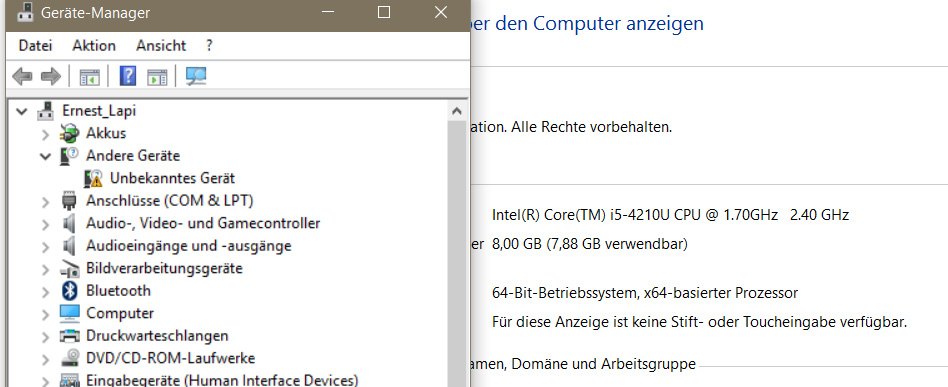The width and height of the screenshot is (948, 387).
Task: Click the Audioeingänge und -ausgänge speaker icon
Action: point(70,246)
